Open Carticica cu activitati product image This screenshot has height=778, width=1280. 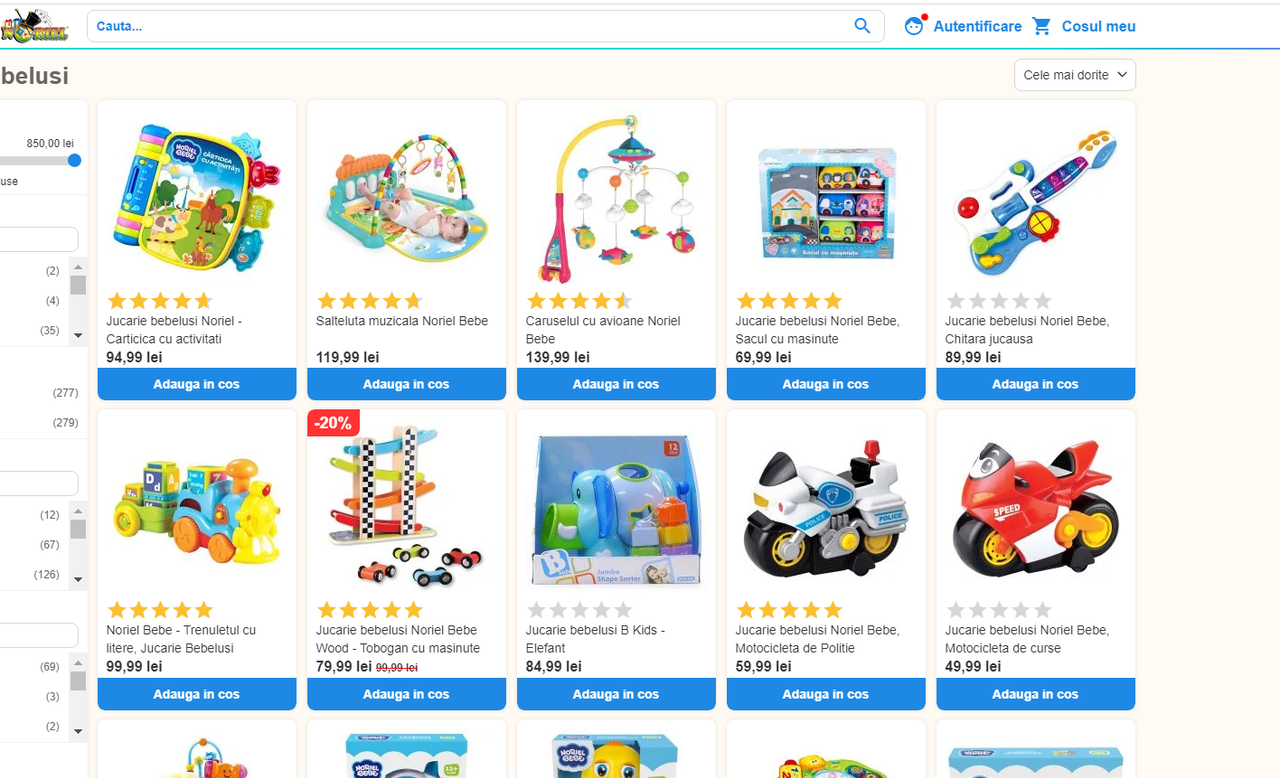(x=196, y=197)
